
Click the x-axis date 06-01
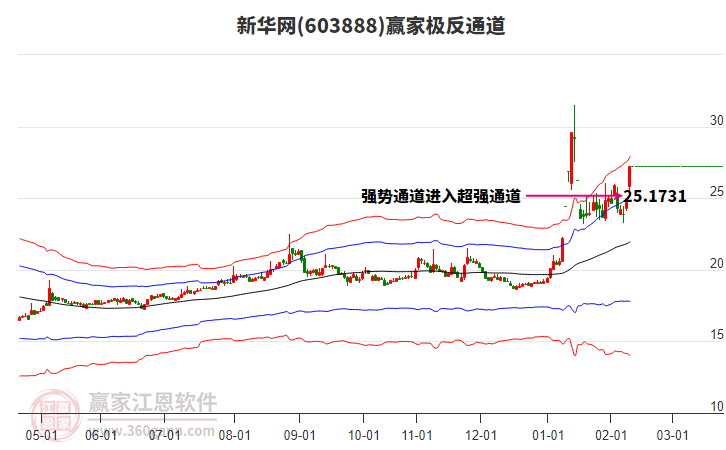101,436
